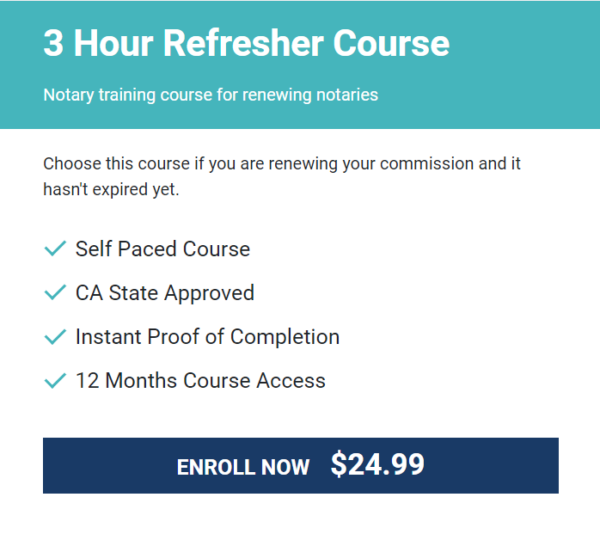Click the "Notary training course for renewing notaries" subtitle
Viewport: 600px width, 534px height.
click(210, 96)
